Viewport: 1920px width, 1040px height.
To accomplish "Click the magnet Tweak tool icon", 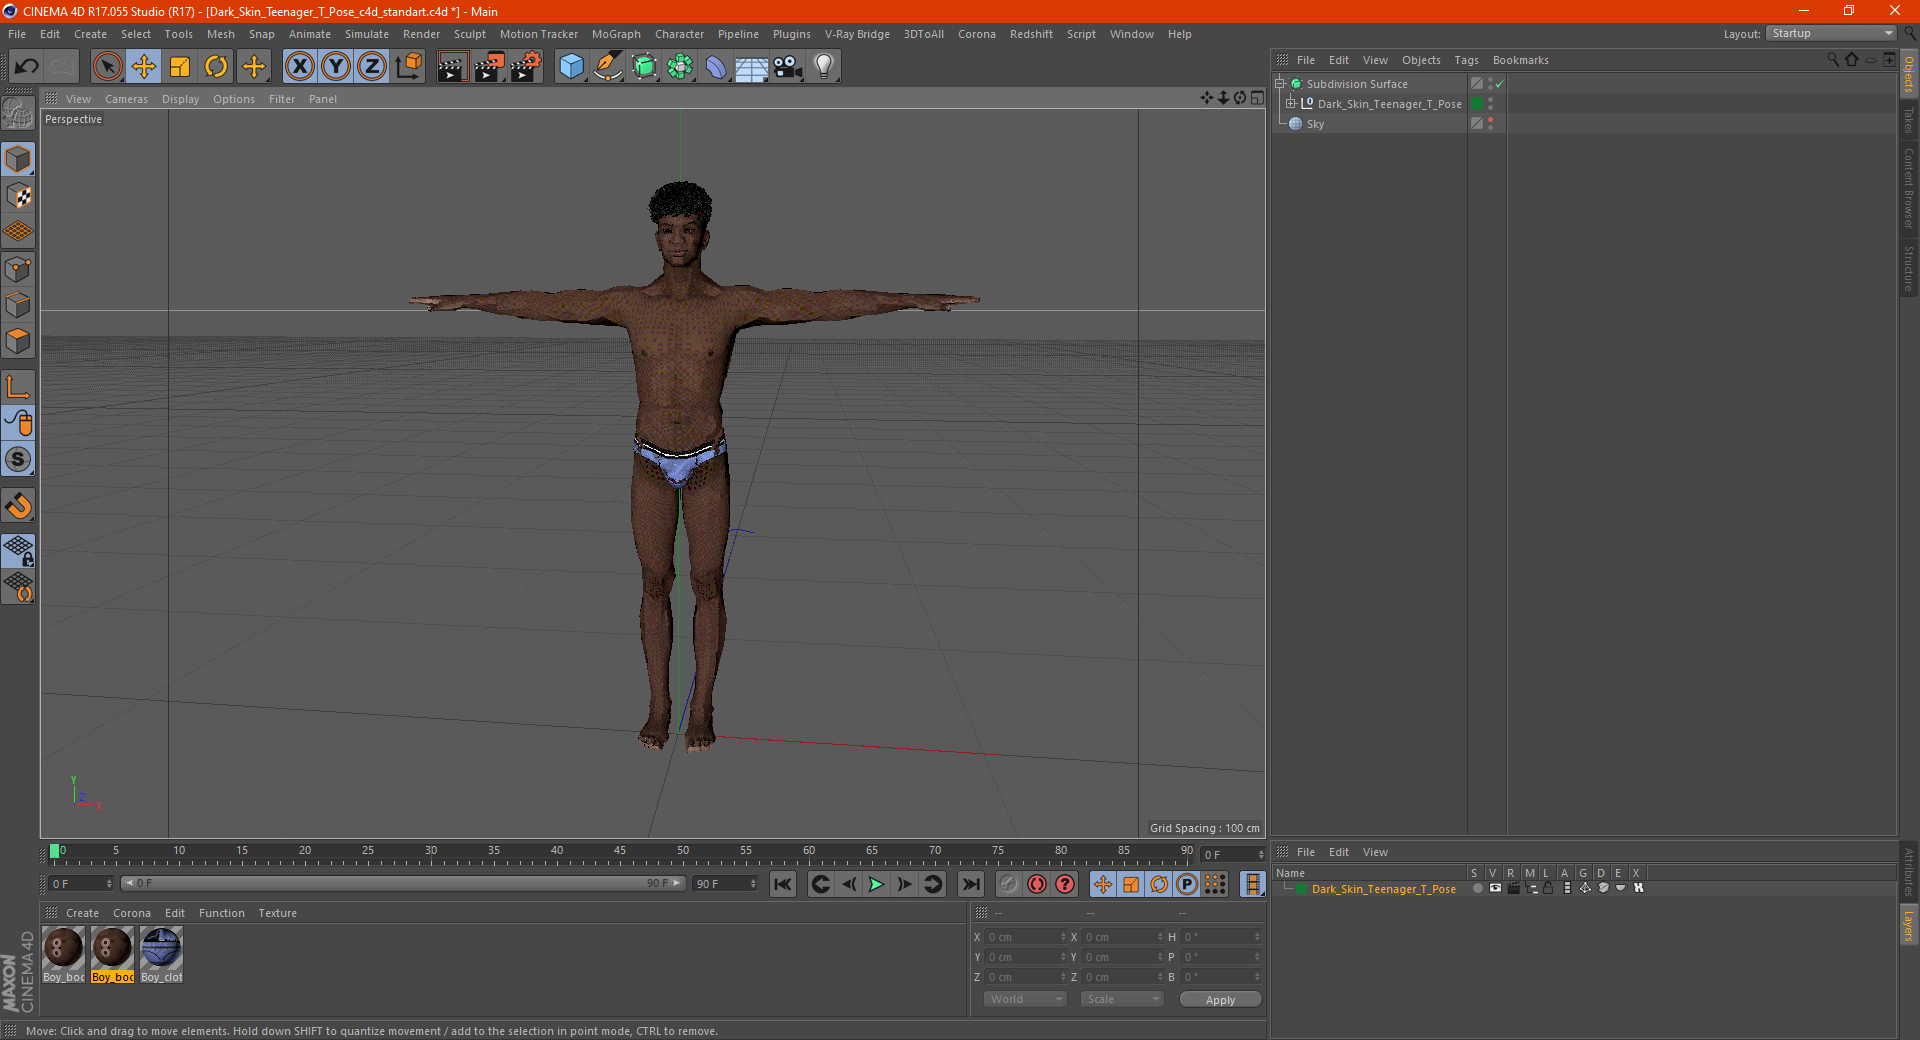I will (18, 506).
